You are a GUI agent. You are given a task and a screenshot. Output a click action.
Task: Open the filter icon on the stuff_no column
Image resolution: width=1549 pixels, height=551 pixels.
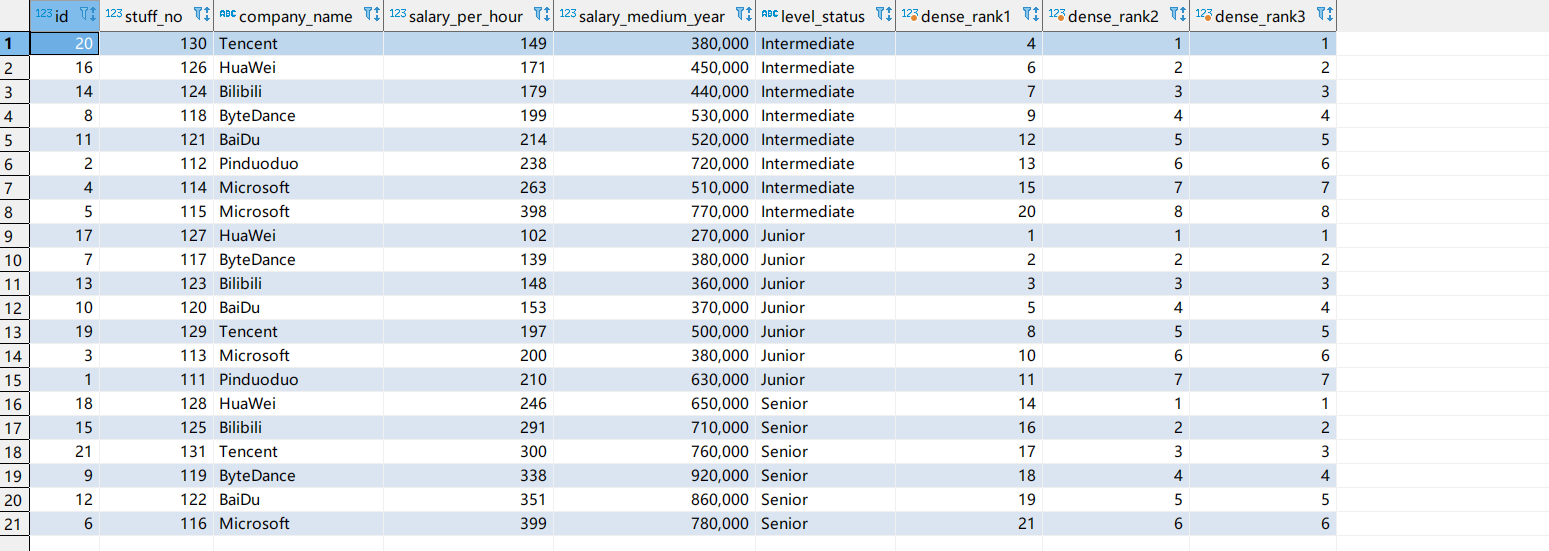(197, 15)
